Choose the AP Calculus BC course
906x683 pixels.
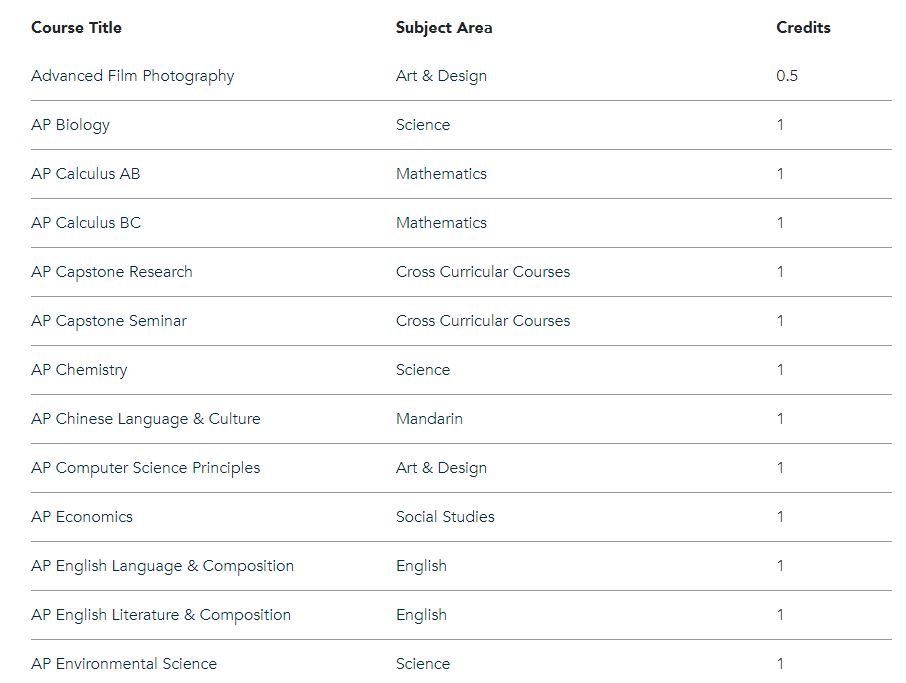(x=86, y=223)
